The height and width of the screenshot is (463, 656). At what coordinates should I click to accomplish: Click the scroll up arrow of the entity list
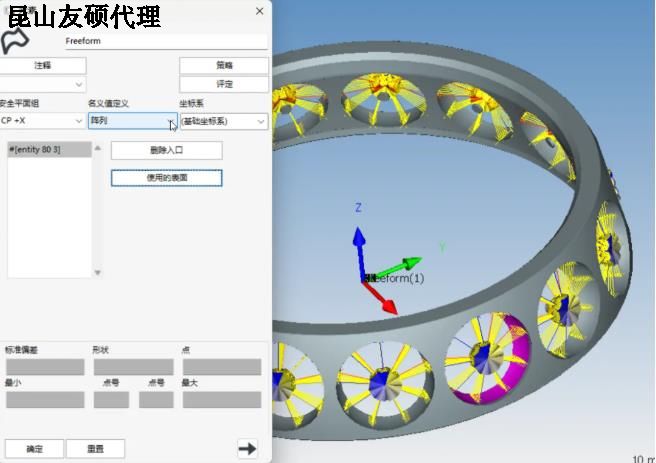click(x=97, y=149)
